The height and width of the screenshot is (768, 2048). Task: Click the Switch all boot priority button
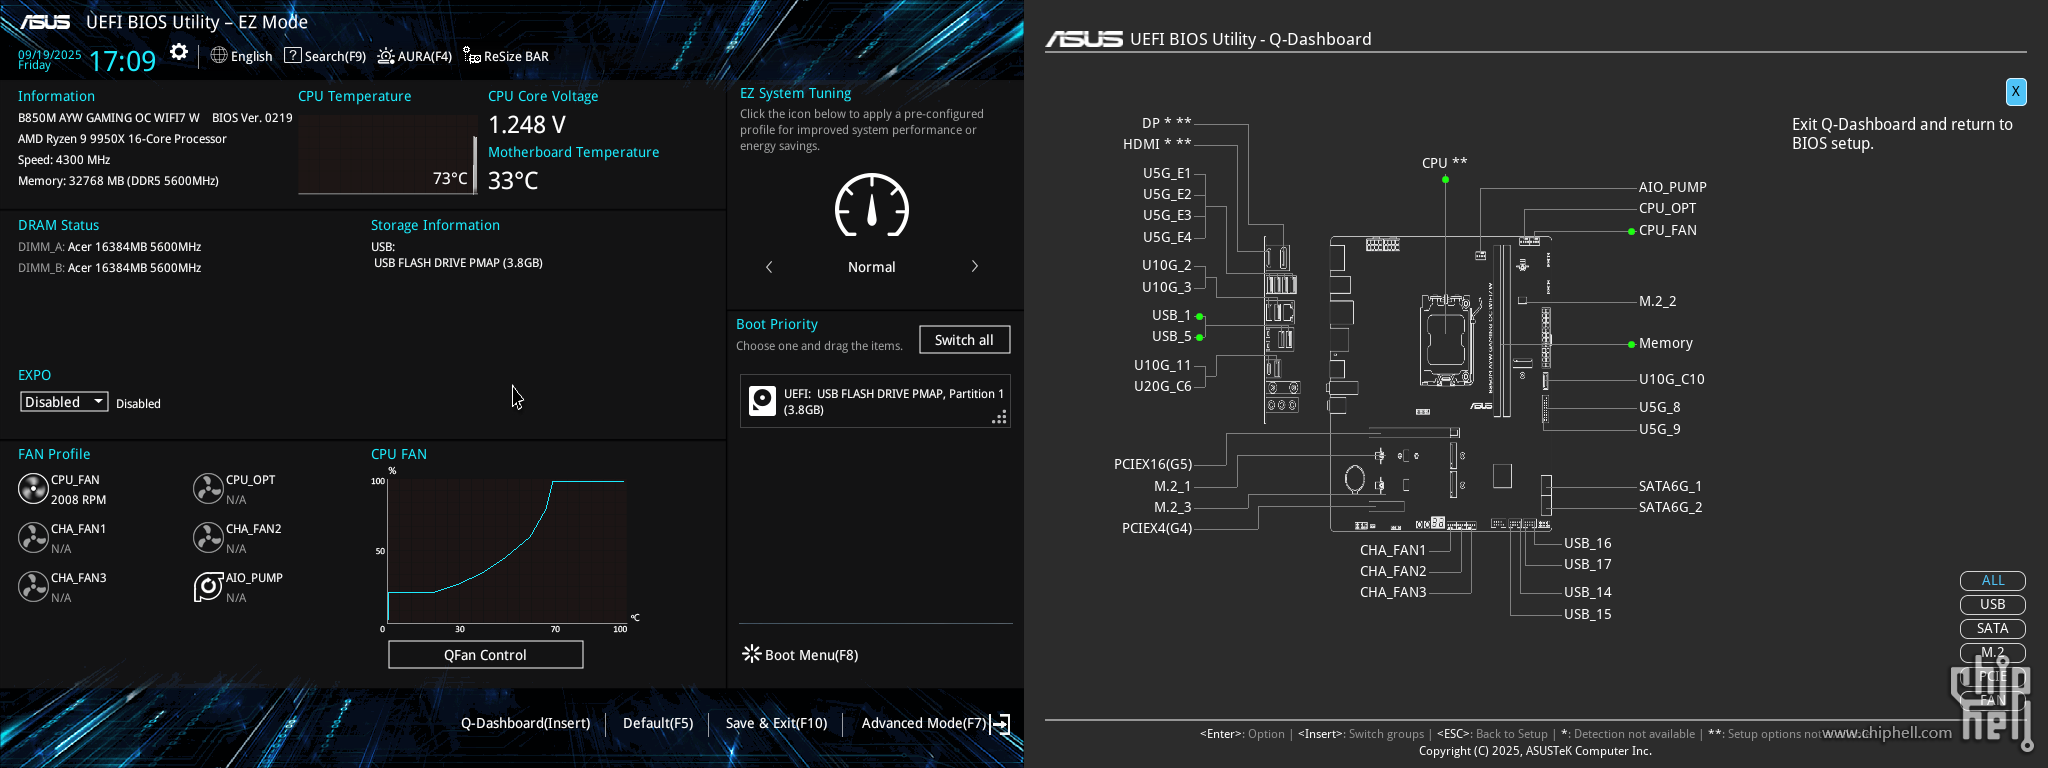[x=964, y=340]
